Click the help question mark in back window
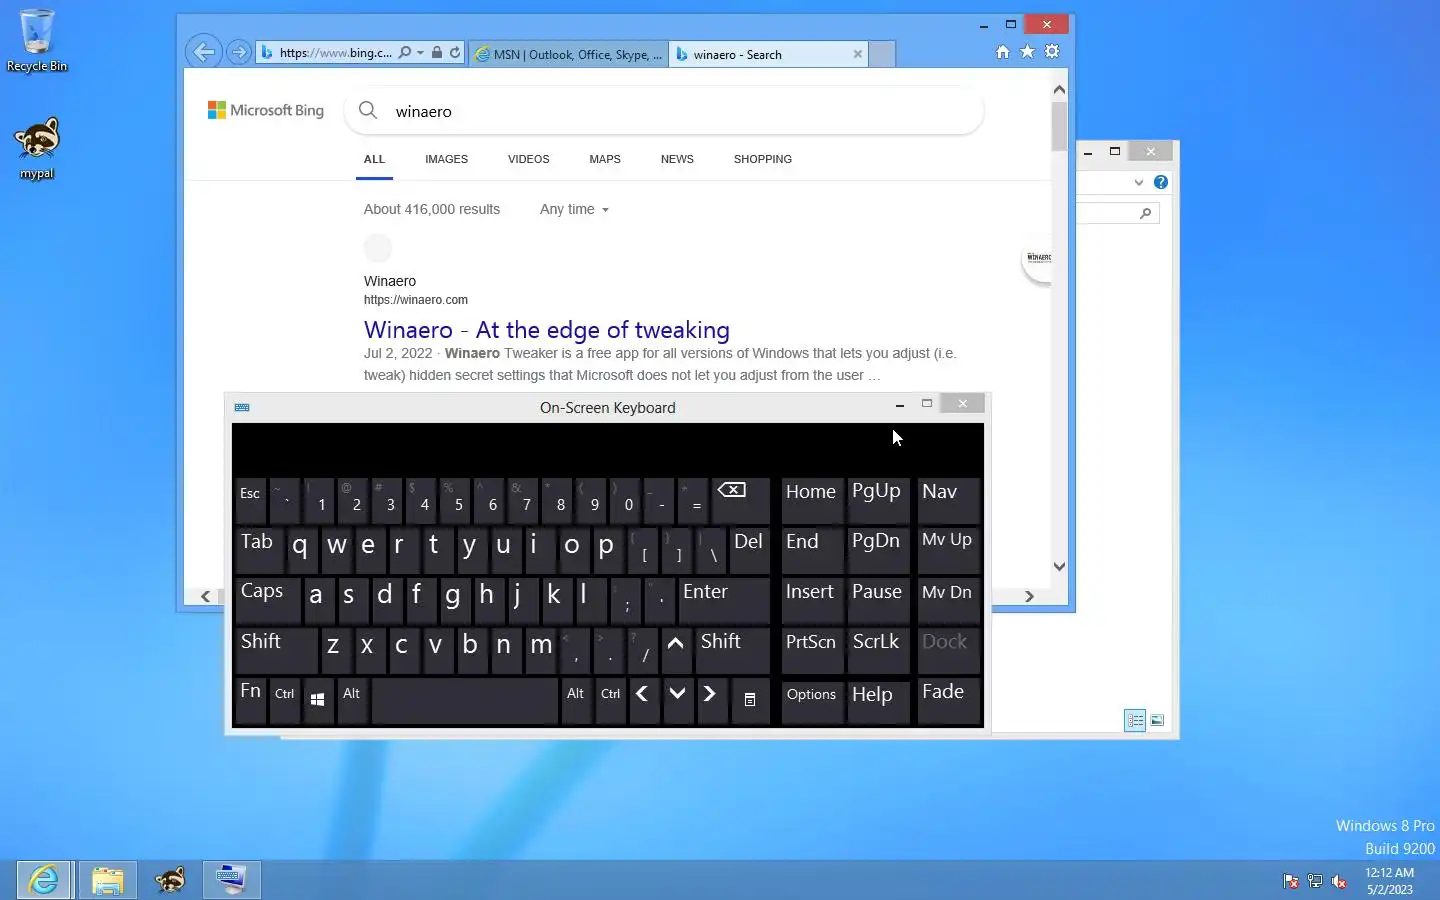The width and height of the screenshot is (1440, 900). click(x=1160, y=182)
